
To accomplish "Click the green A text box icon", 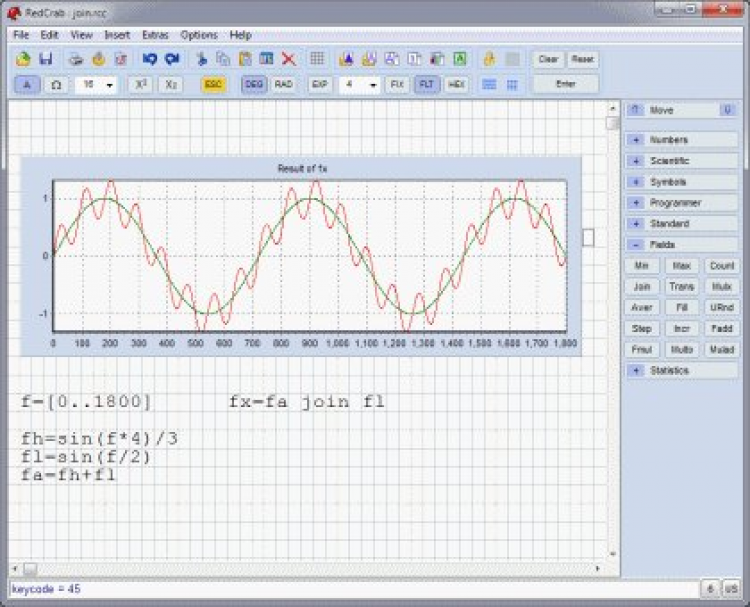I will click(x=460, y=59).
